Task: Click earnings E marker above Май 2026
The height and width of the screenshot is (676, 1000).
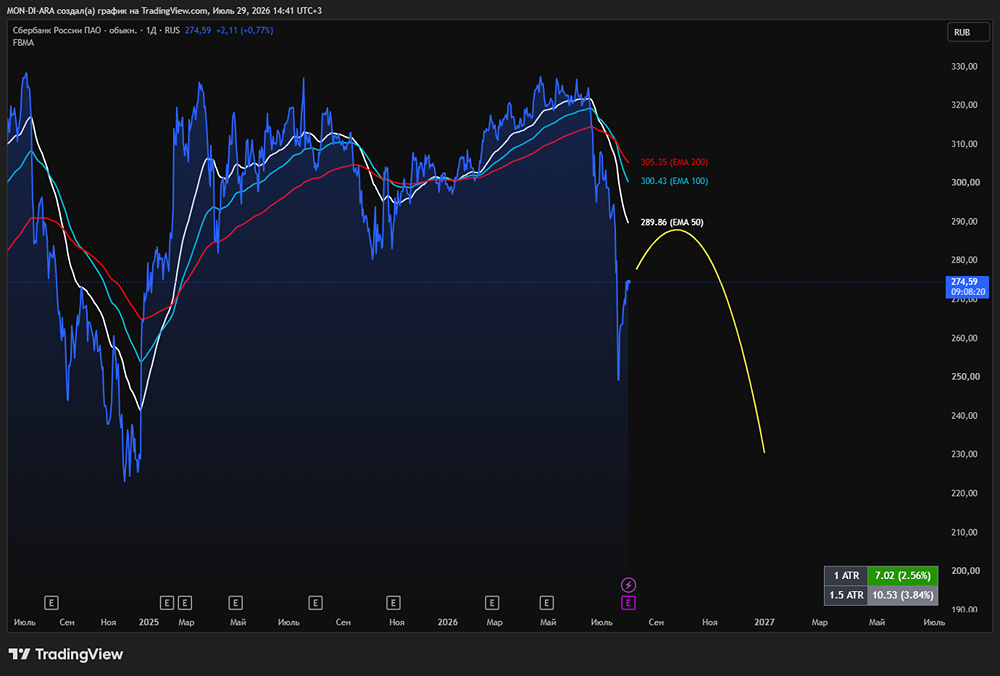Action: point(547,603)
